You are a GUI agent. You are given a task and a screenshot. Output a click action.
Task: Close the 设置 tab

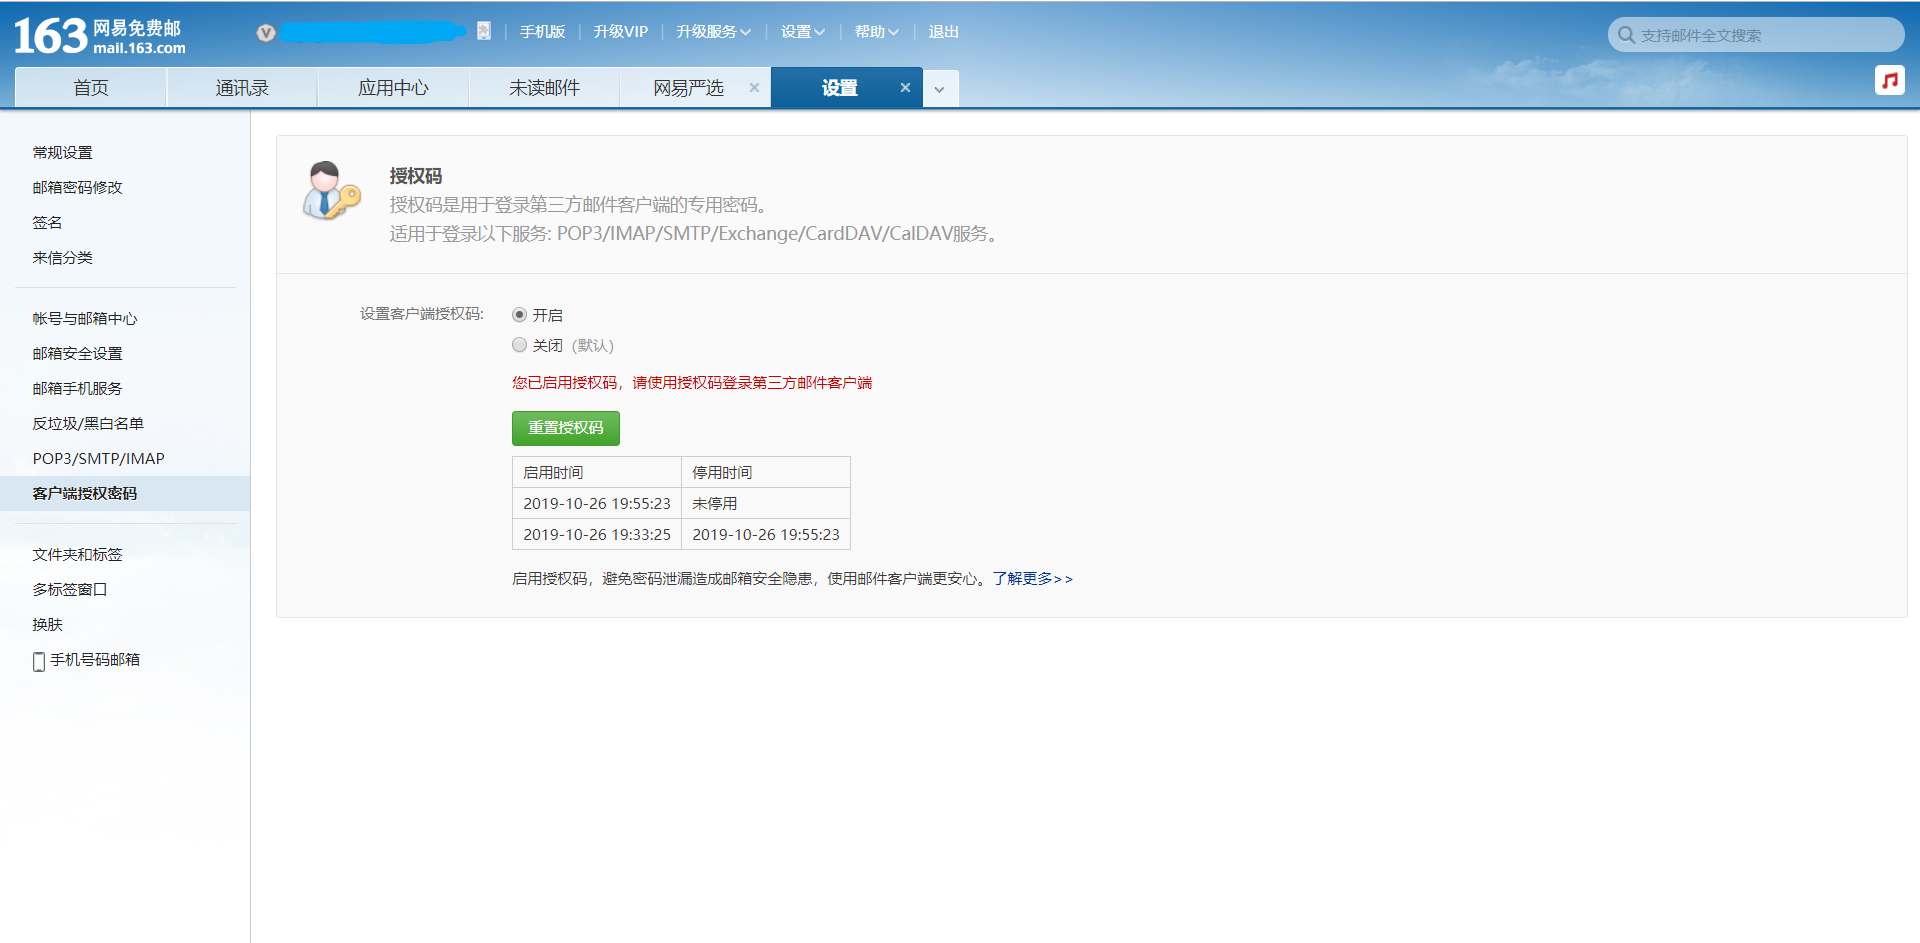click(x=905, y=87)
